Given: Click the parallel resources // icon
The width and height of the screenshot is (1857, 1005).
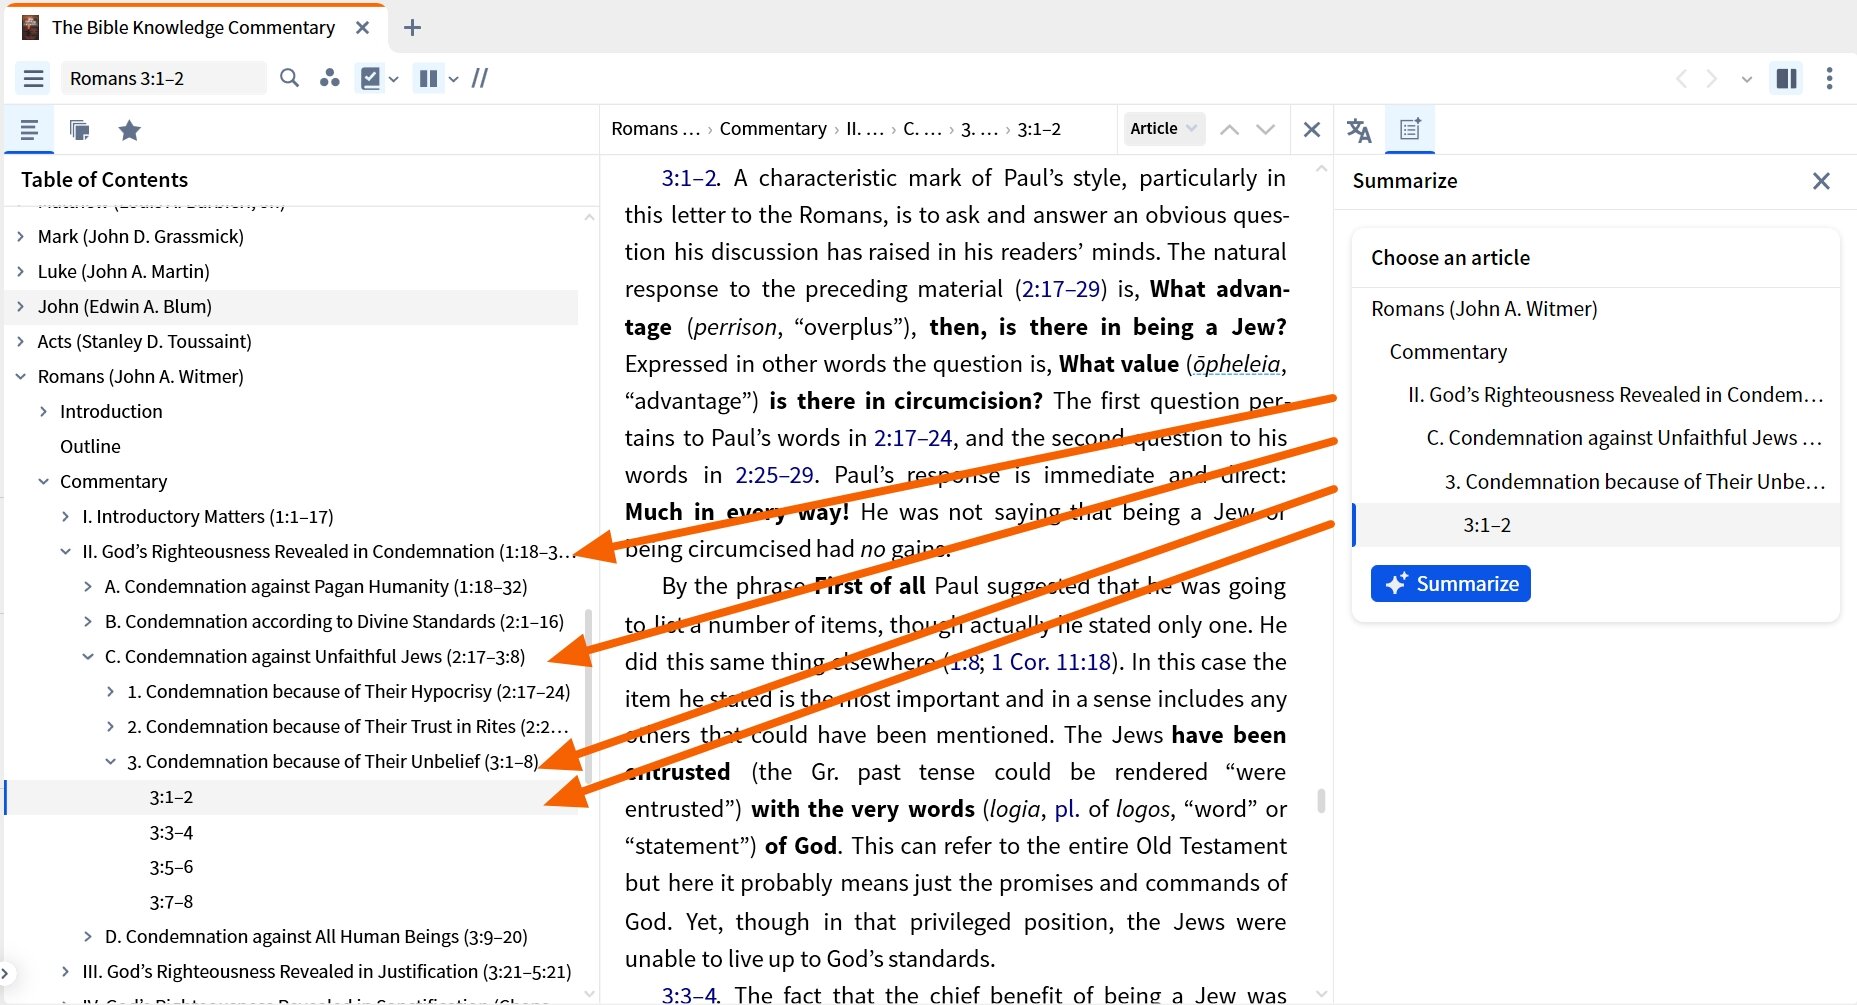Looking at the screenshot, I should pyautogui.click(x=480, y=78).
